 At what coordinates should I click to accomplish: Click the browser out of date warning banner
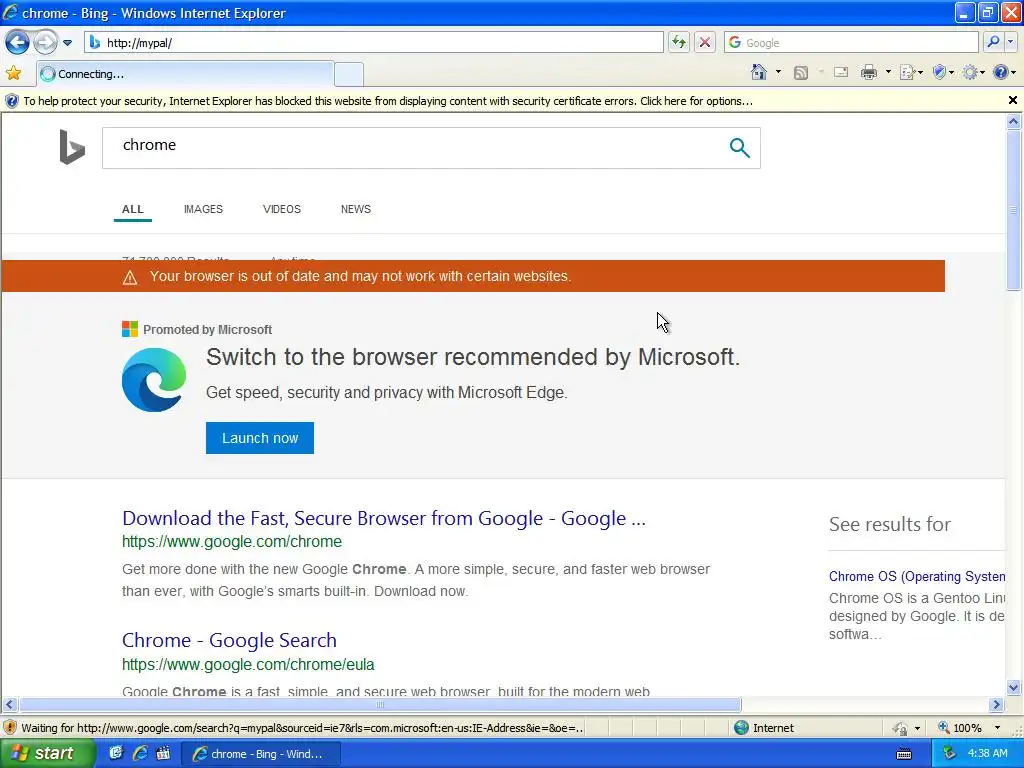(473, 276)
